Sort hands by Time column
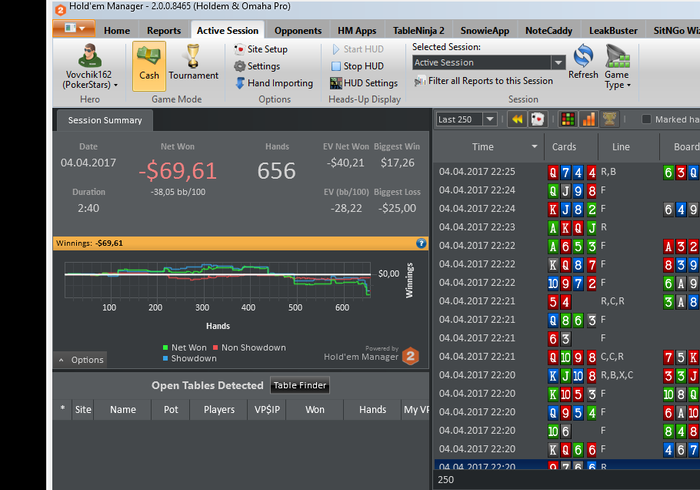The height and width of the screenshot is (490, 700). tap(483, 147)
